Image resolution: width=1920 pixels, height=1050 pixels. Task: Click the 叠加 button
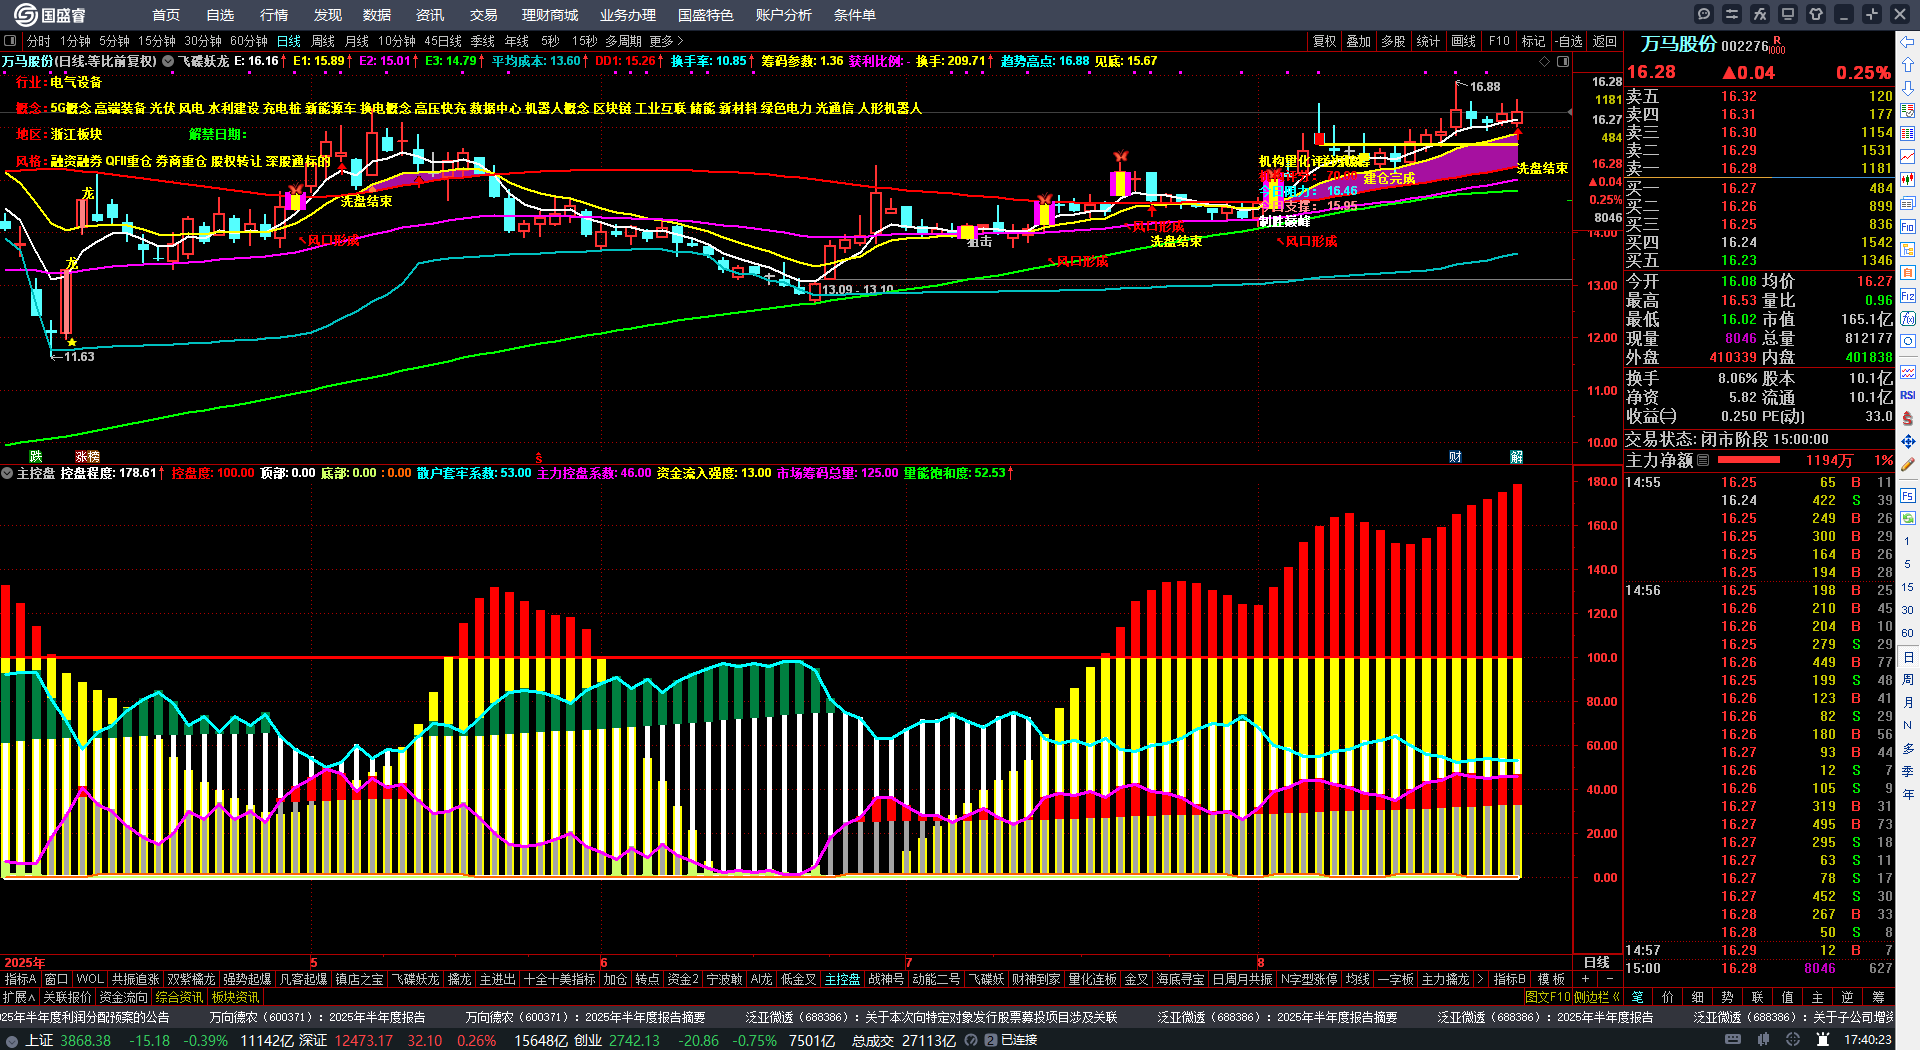coord(1359,41)
